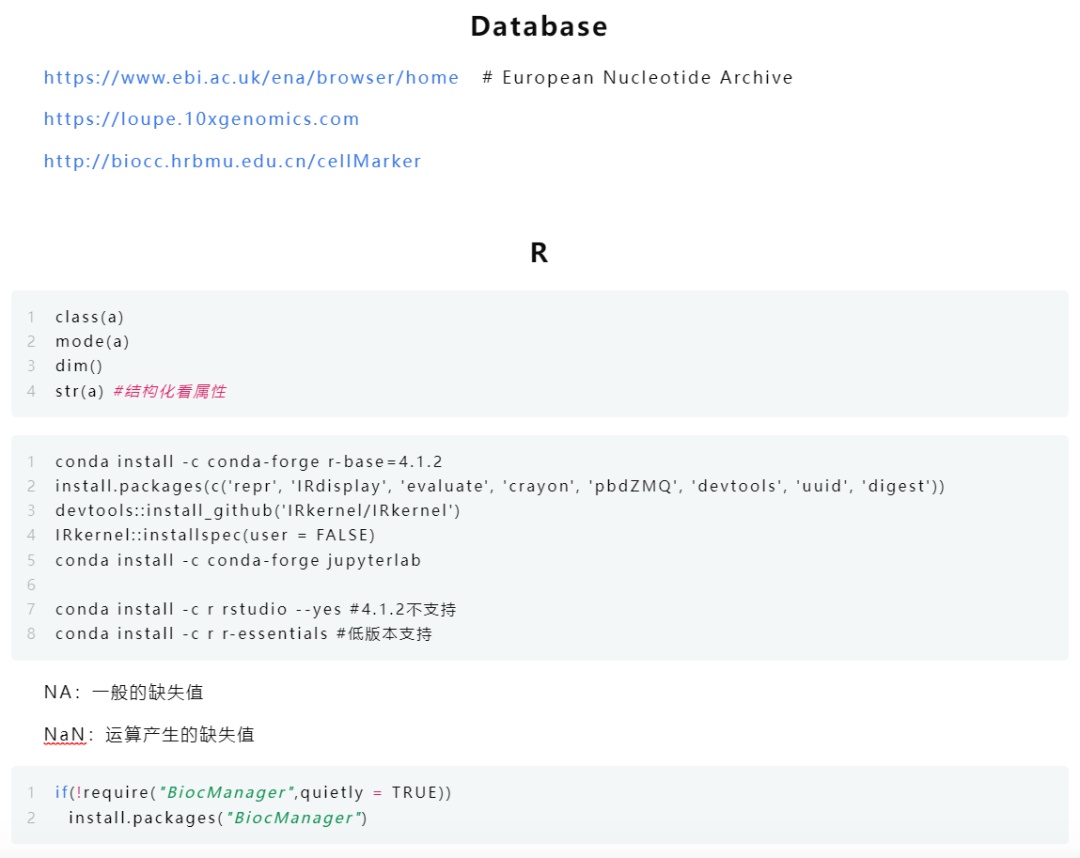Viewport: 1080px width, 858px height.
Task: Click the dim() code line
Action: 79,366
